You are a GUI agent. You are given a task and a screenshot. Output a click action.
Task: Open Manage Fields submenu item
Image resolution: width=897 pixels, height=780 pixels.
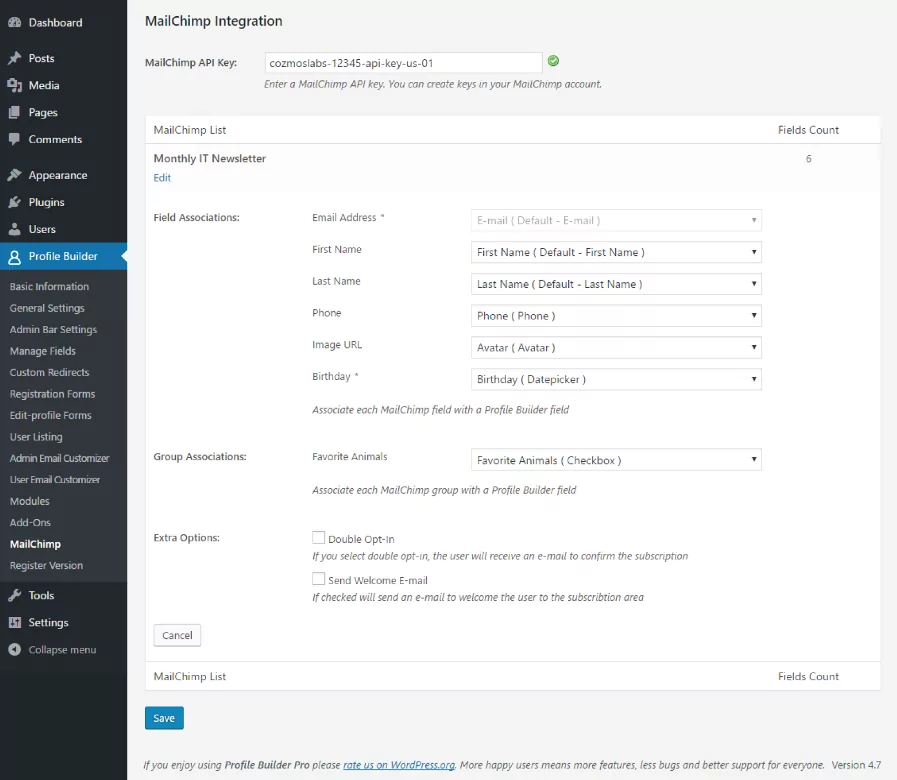pos(43,351)
